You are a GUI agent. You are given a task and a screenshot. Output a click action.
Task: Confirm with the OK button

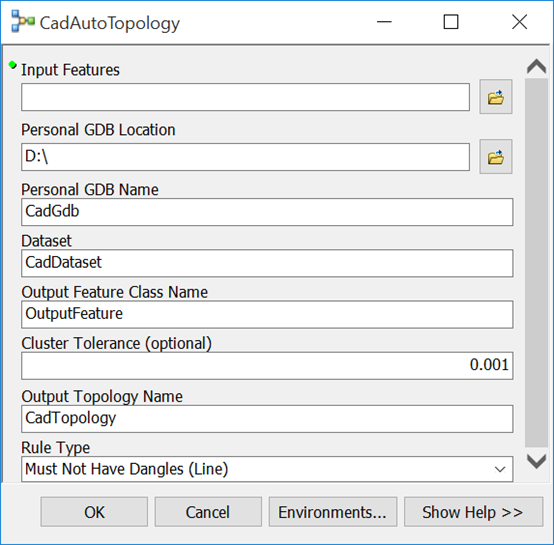94,512
